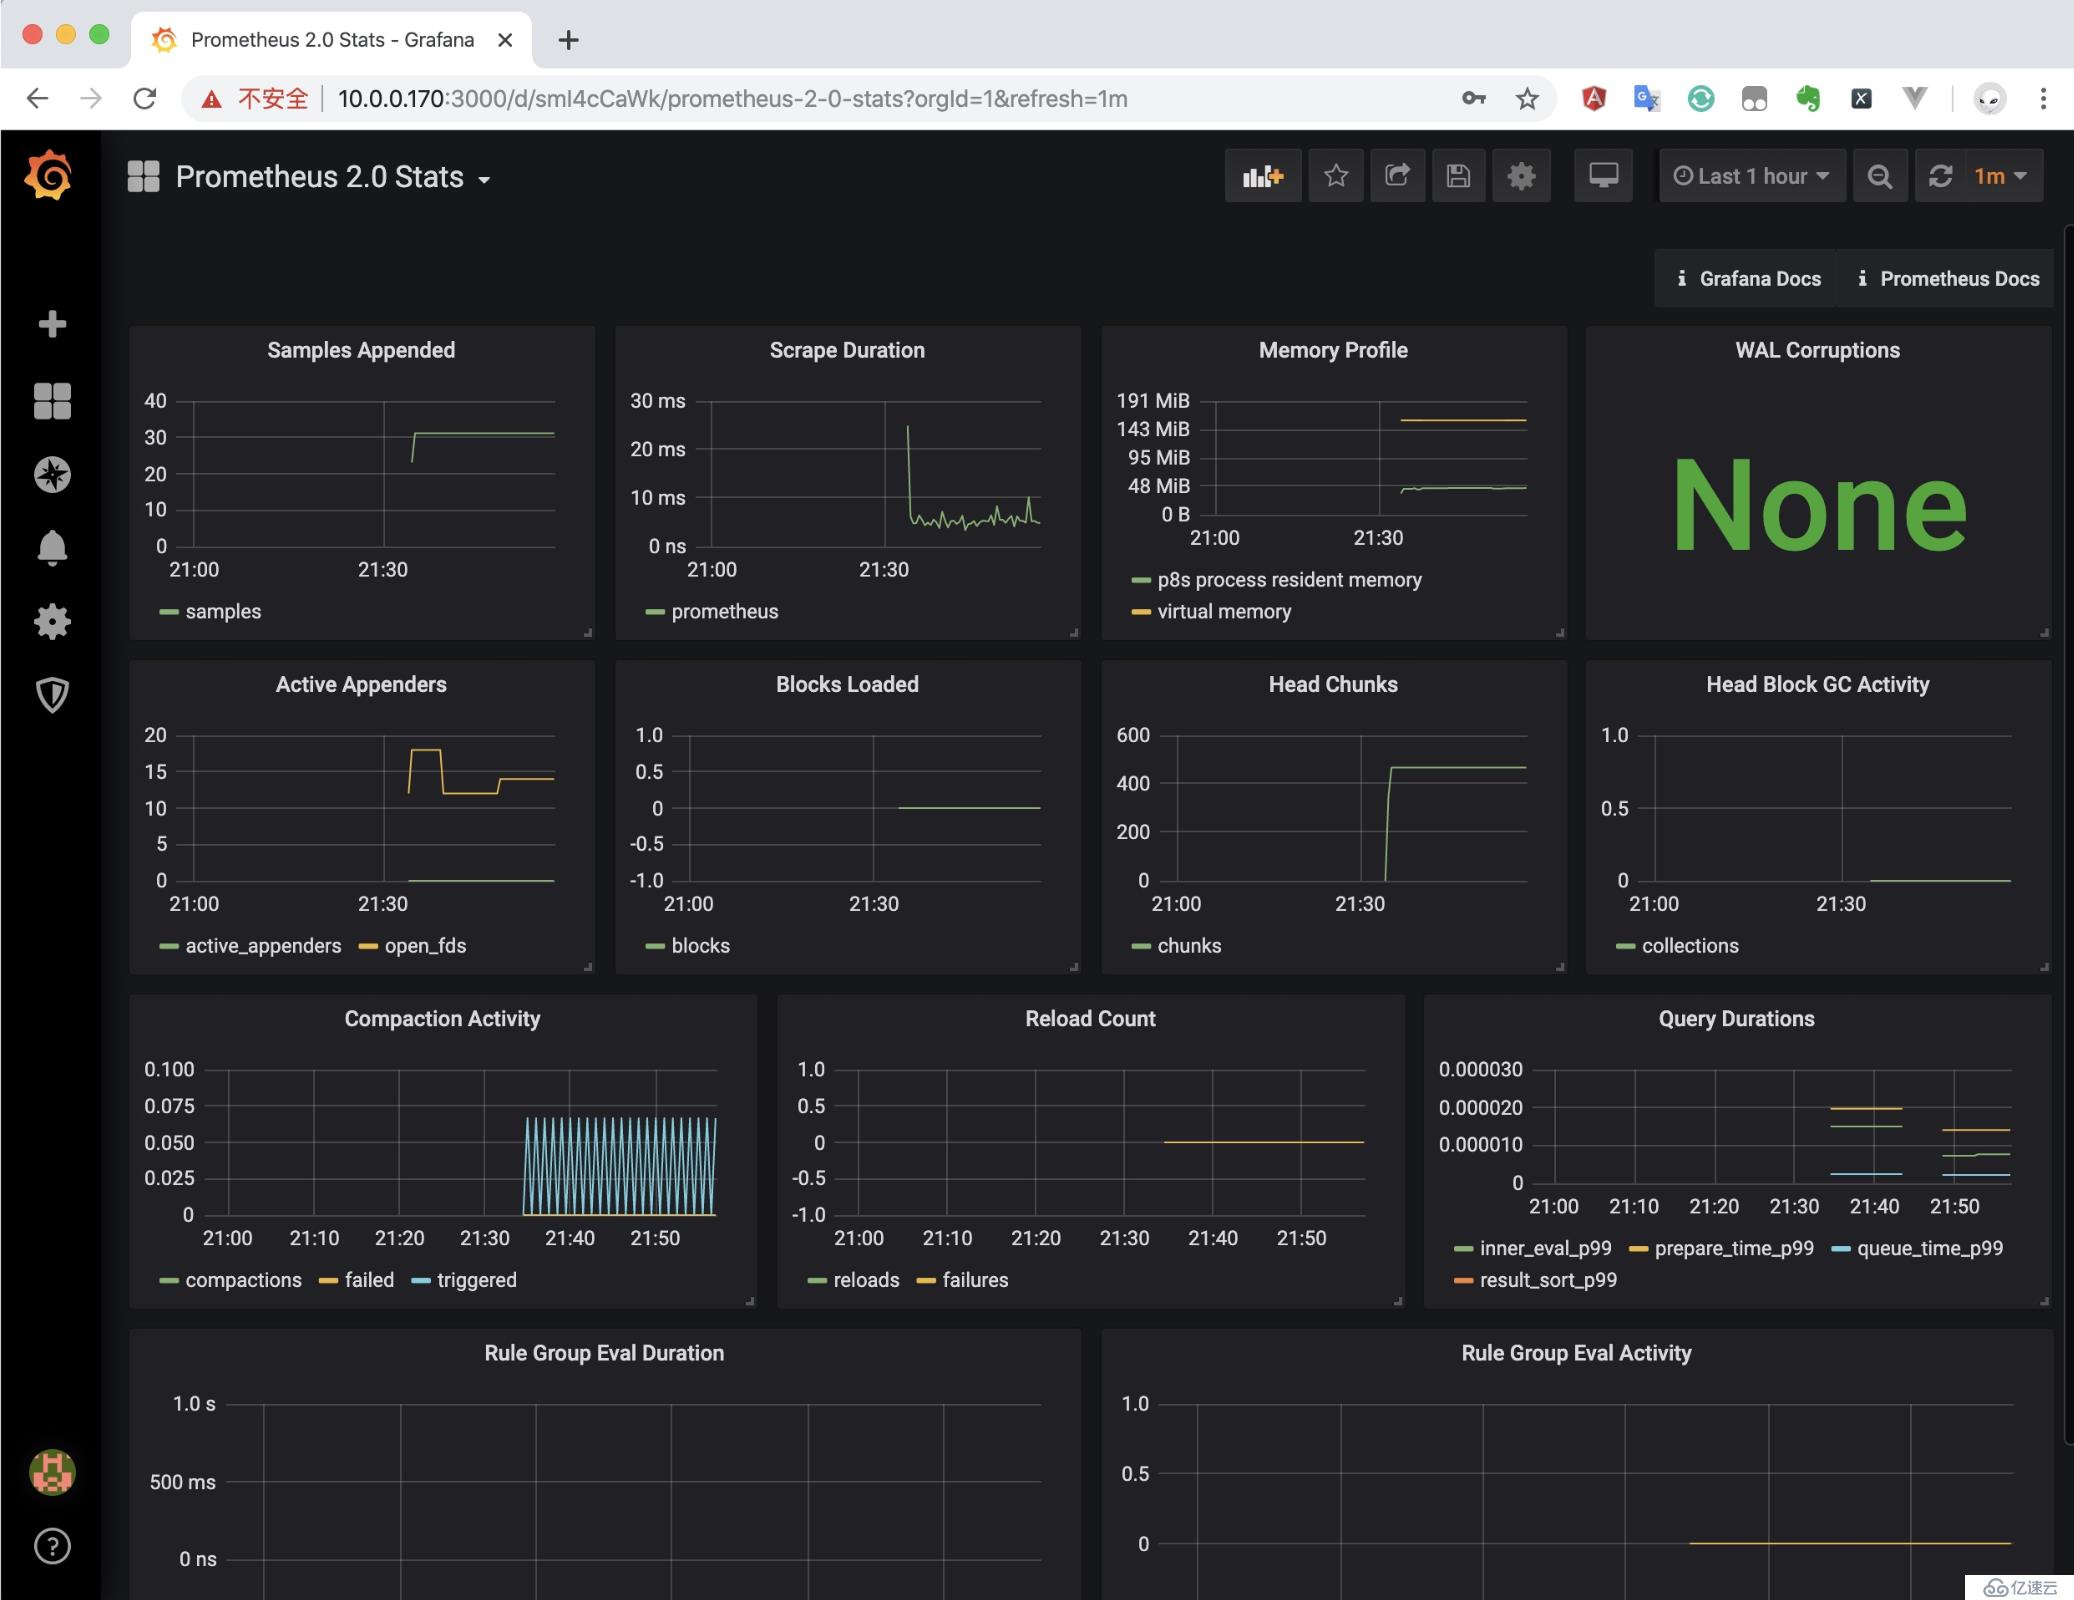Open the Grafana Docs link
Image resolution: width=2074 pixels, height=1600 pixels.
(x=1748, y=279)
